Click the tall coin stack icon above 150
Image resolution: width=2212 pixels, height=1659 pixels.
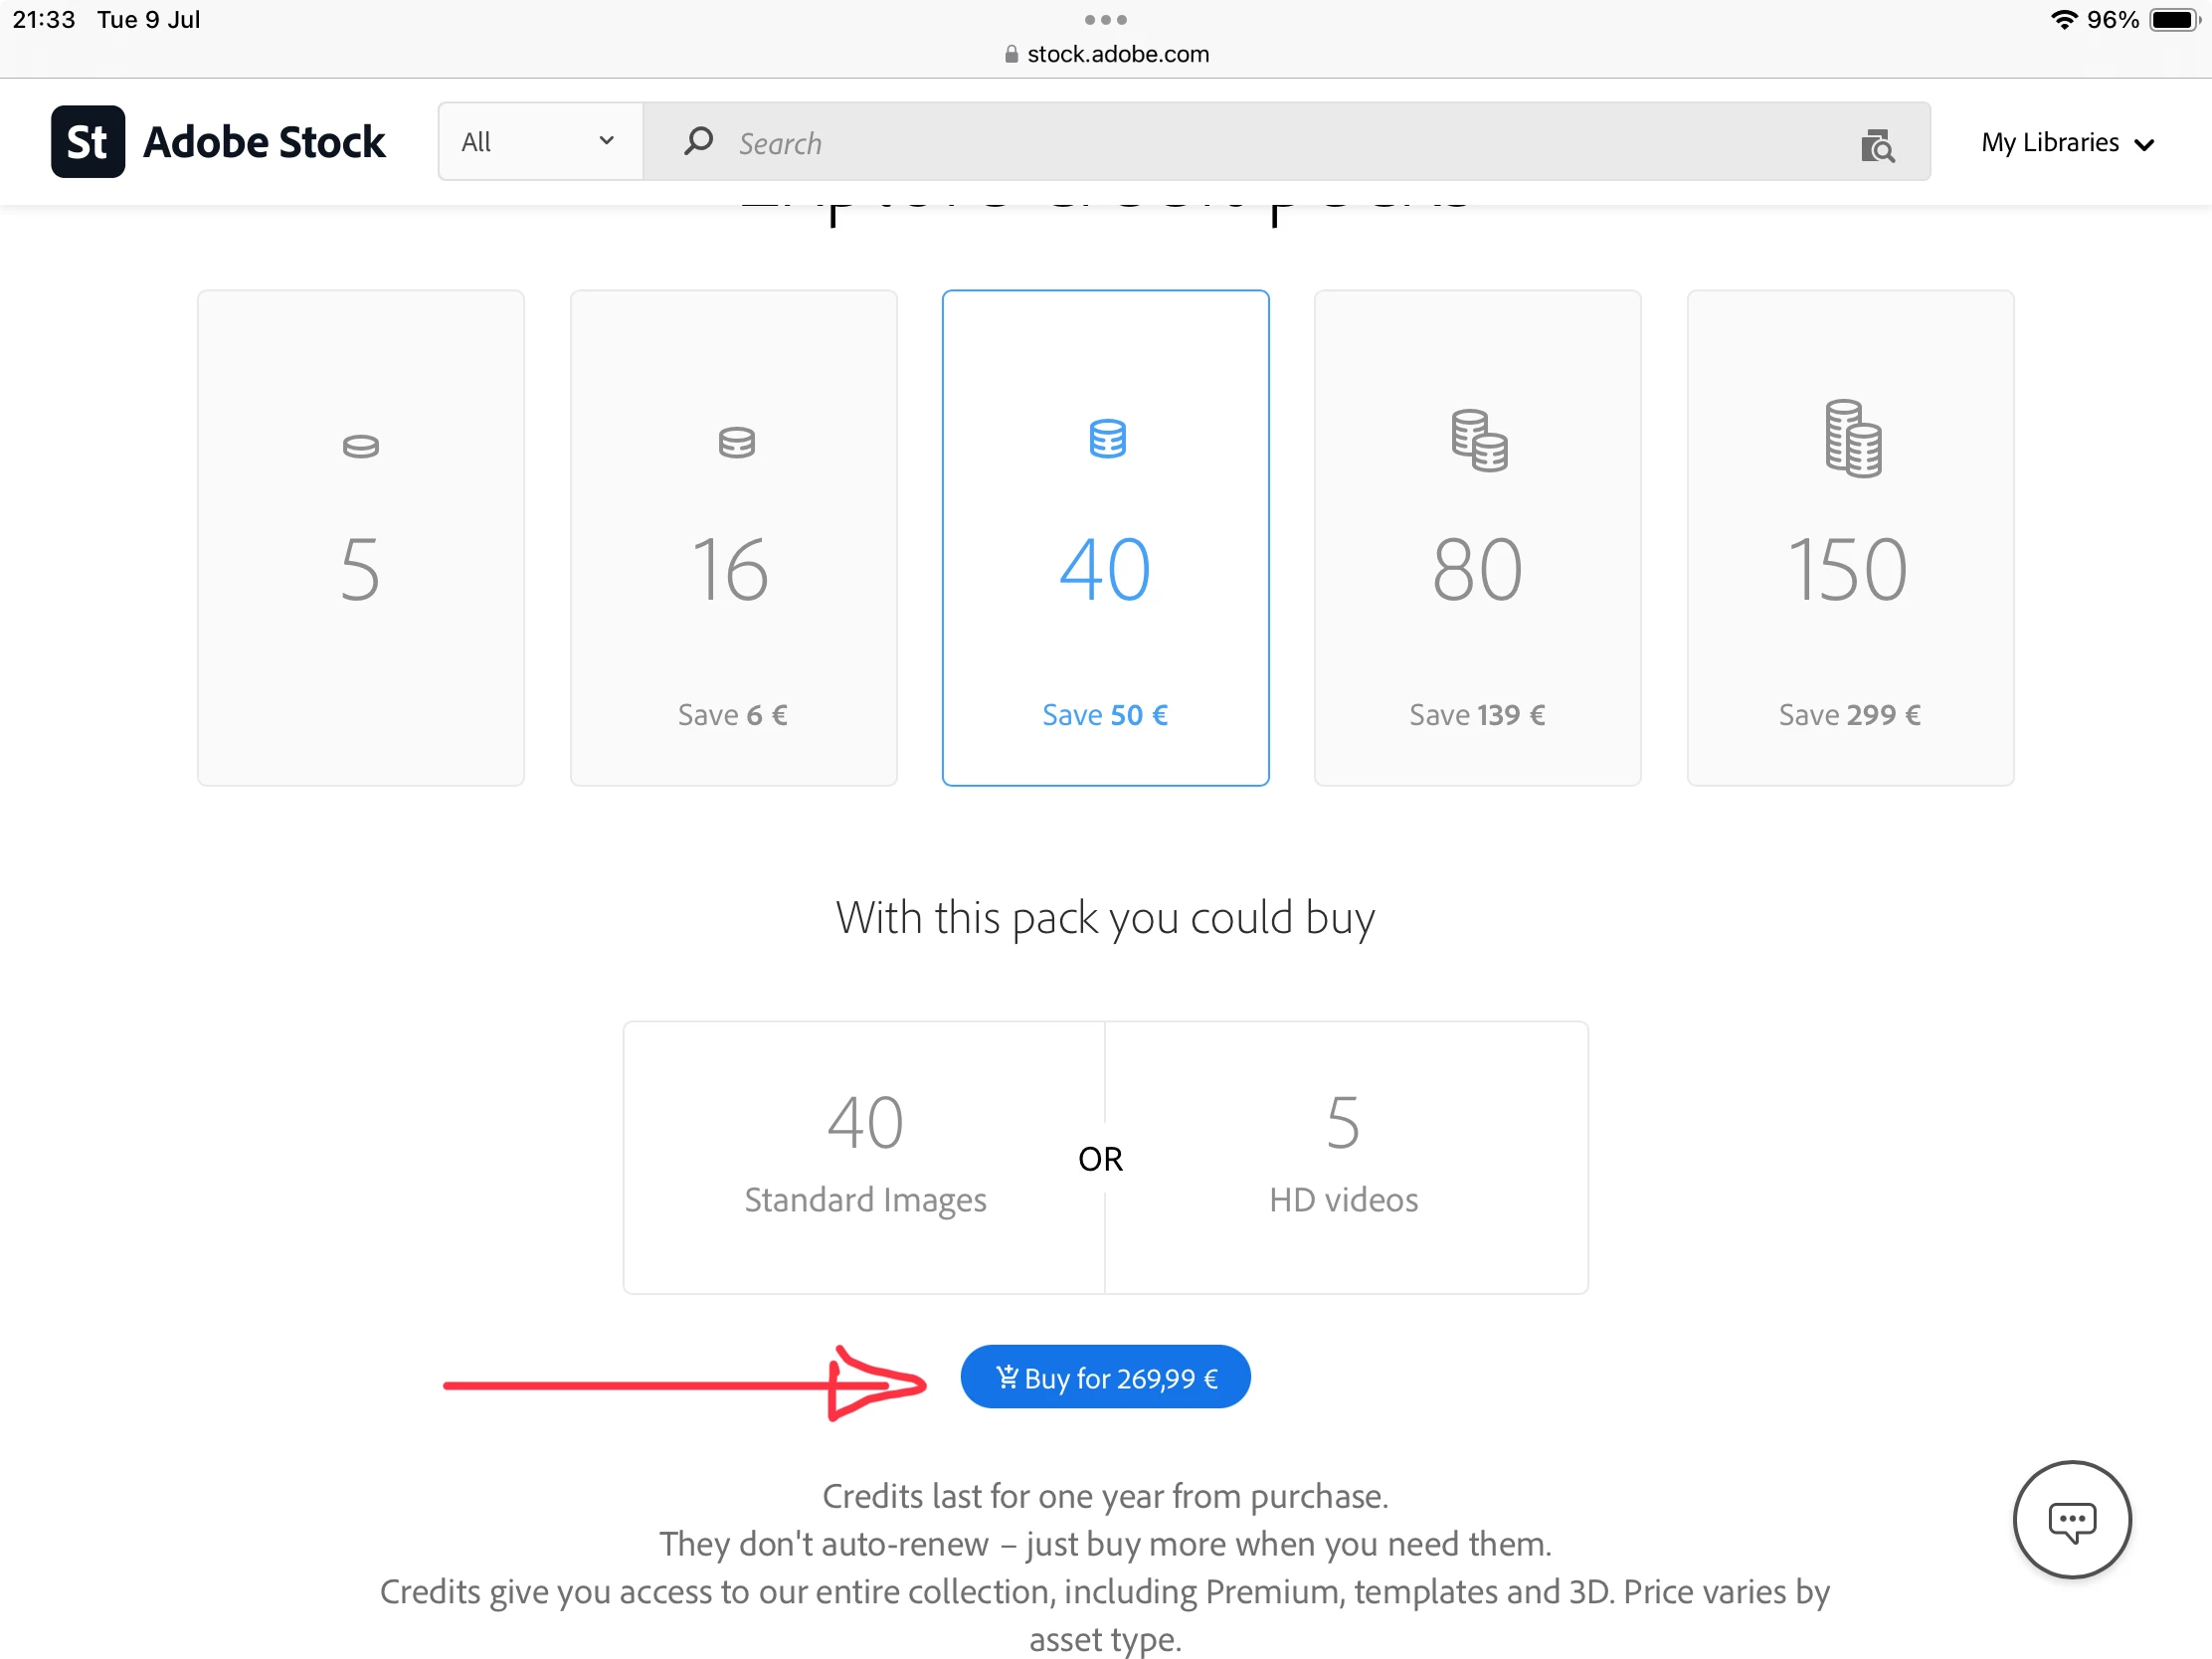point(1851,439)
